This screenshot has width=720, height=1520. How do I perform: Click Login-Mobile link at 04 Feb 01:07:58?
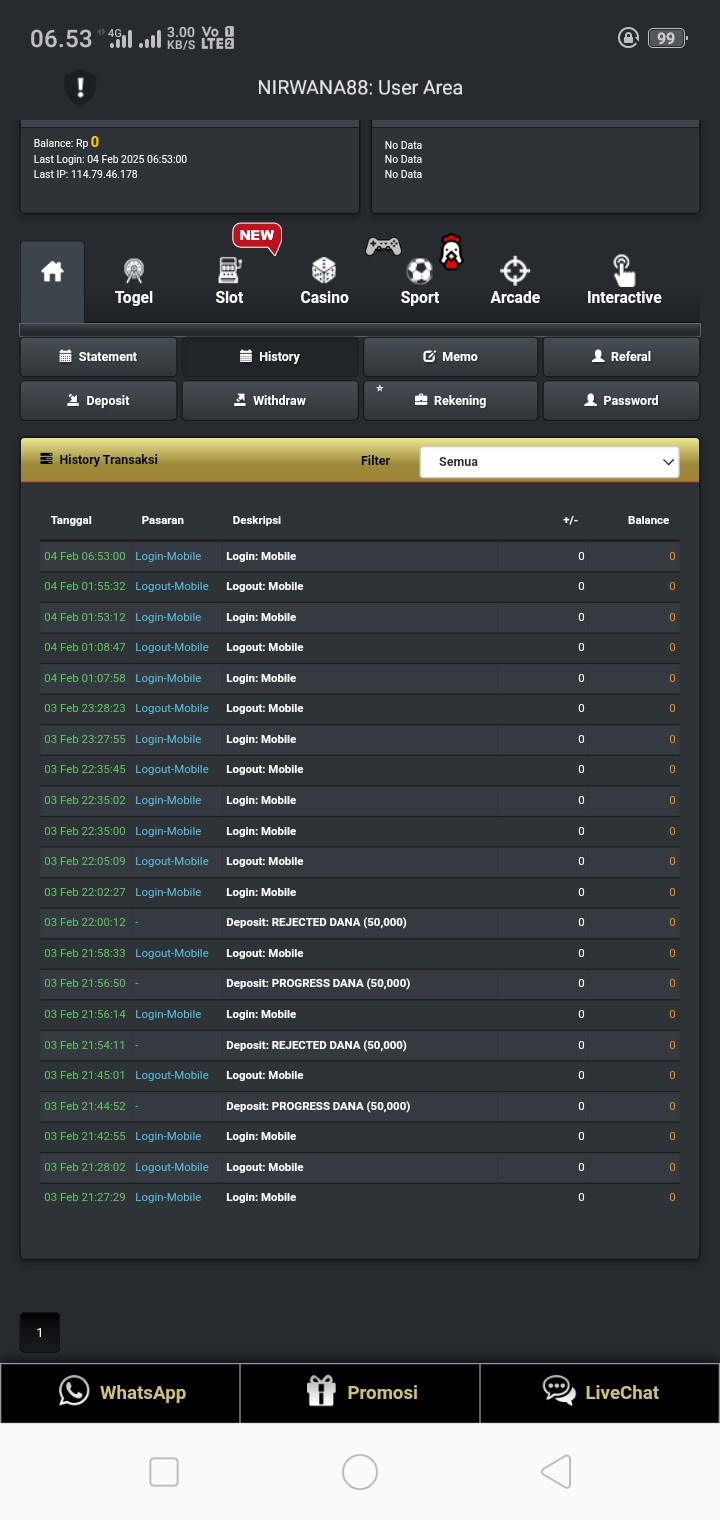coord(168,678)
